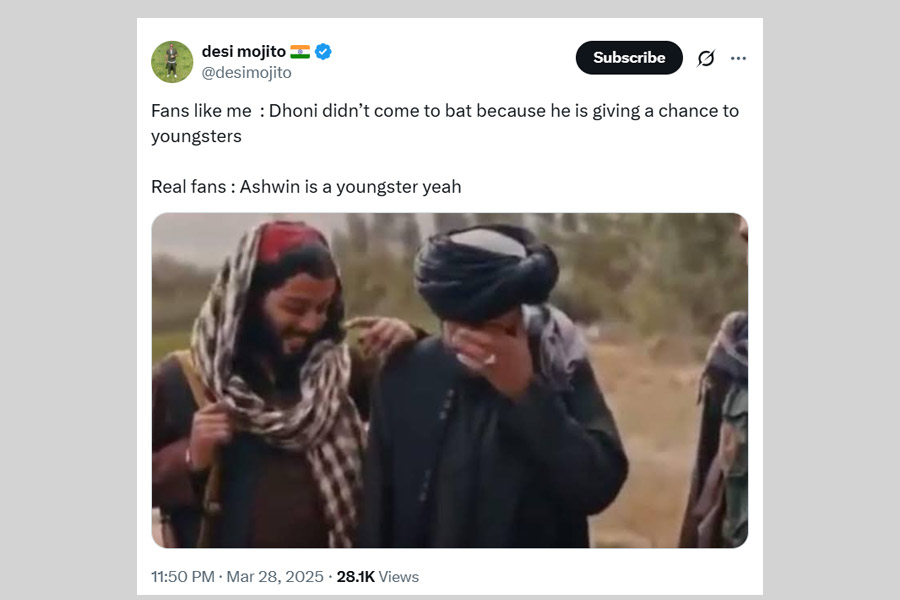Click the Mar 28, 2025 date
This screenshot has width=900, height=600.
click(275, 577)
